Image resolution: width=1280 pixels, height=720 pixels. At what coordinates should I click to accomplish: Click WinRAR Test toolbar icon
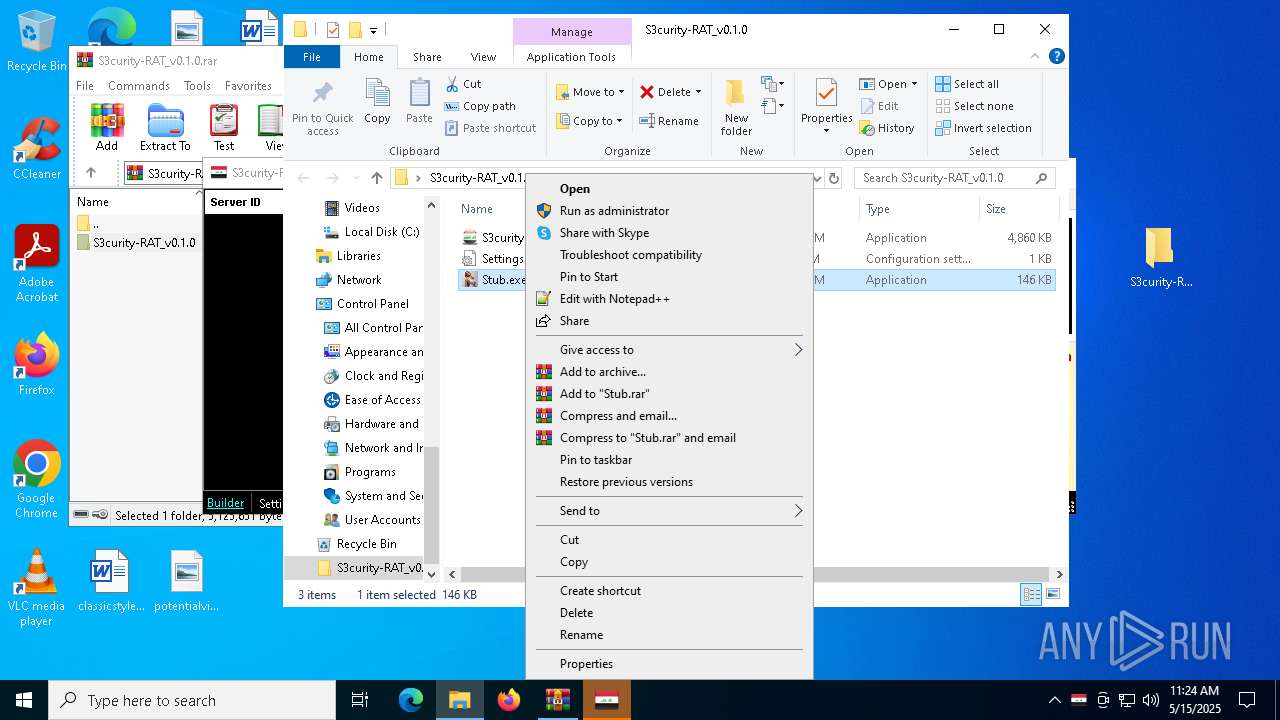[224, 127]
